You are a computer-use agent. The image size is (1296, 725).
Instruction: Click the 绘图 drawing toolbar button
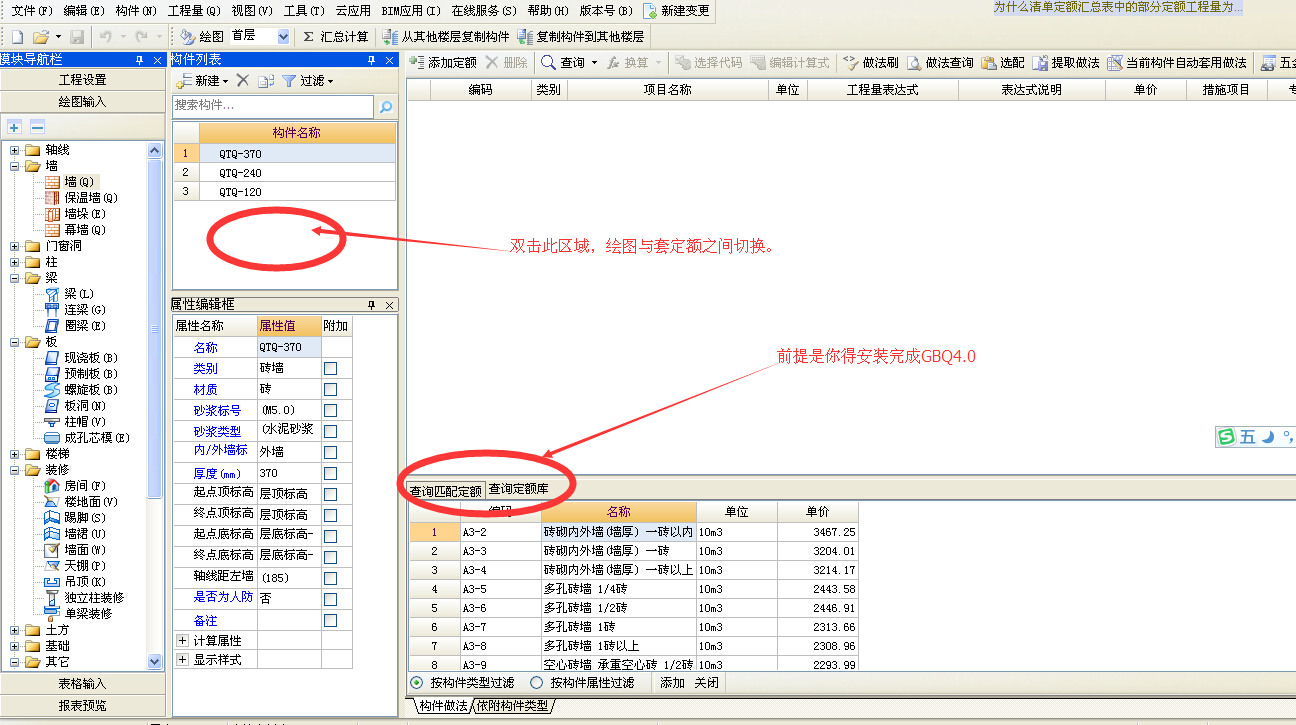click(x=203, y=36)
